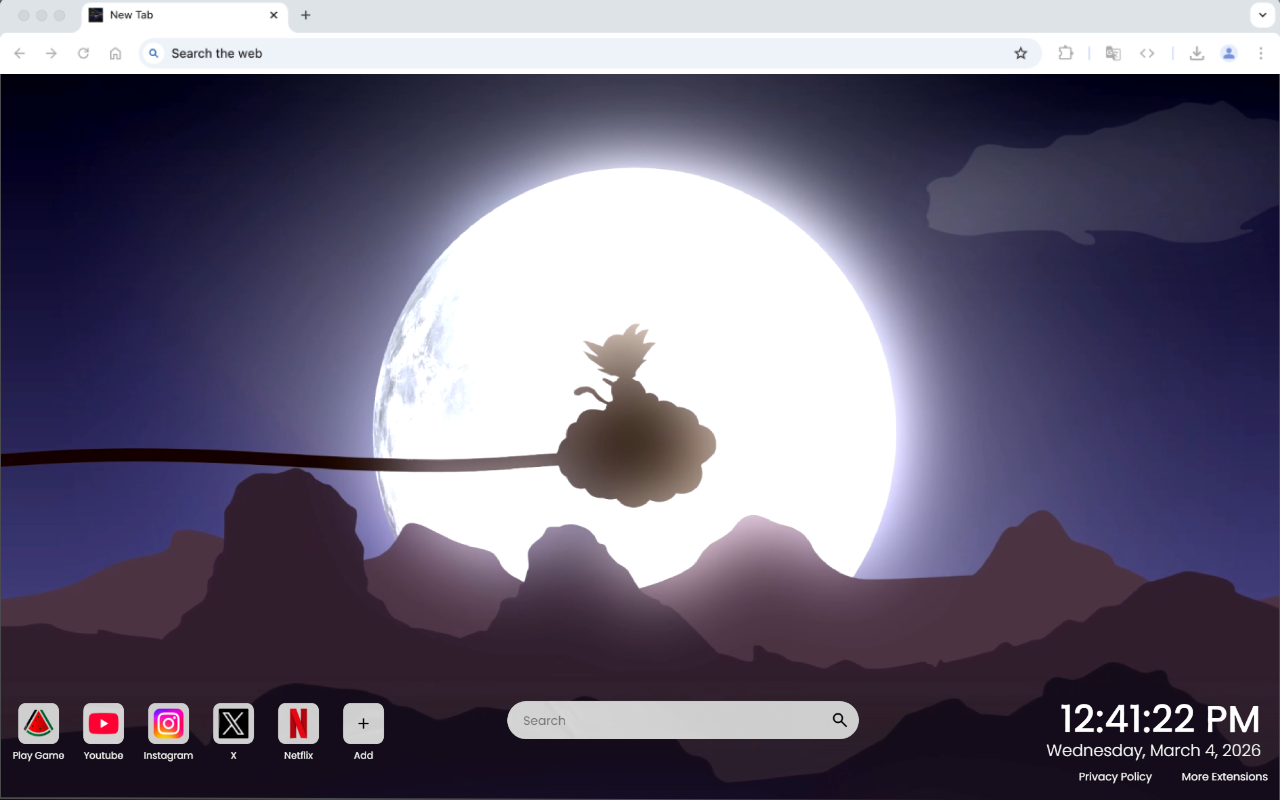The height and width of the screenshot is (800, 1280).
Task: Click the date Wednesday, March 4, 2026
Action: coord(1153,750)
